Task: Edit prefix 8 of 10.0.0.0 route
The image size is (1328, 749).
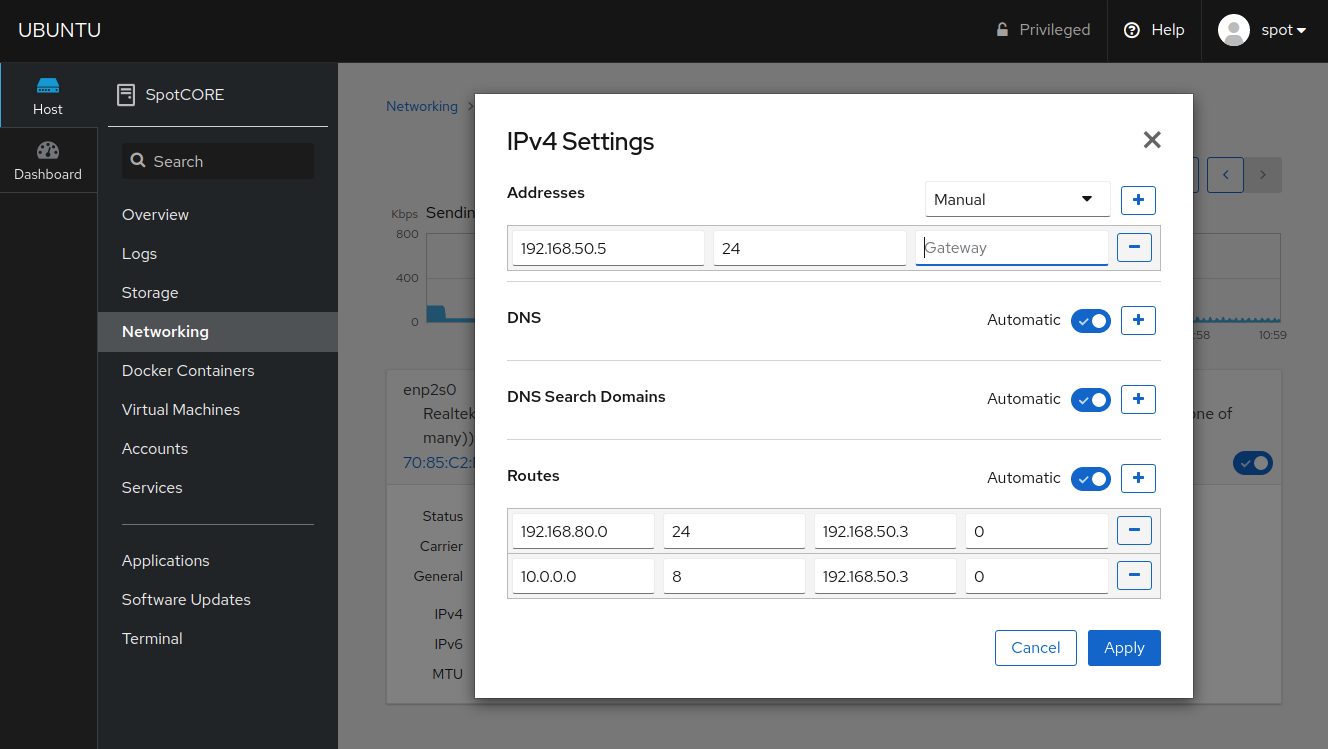Action: 734,577
